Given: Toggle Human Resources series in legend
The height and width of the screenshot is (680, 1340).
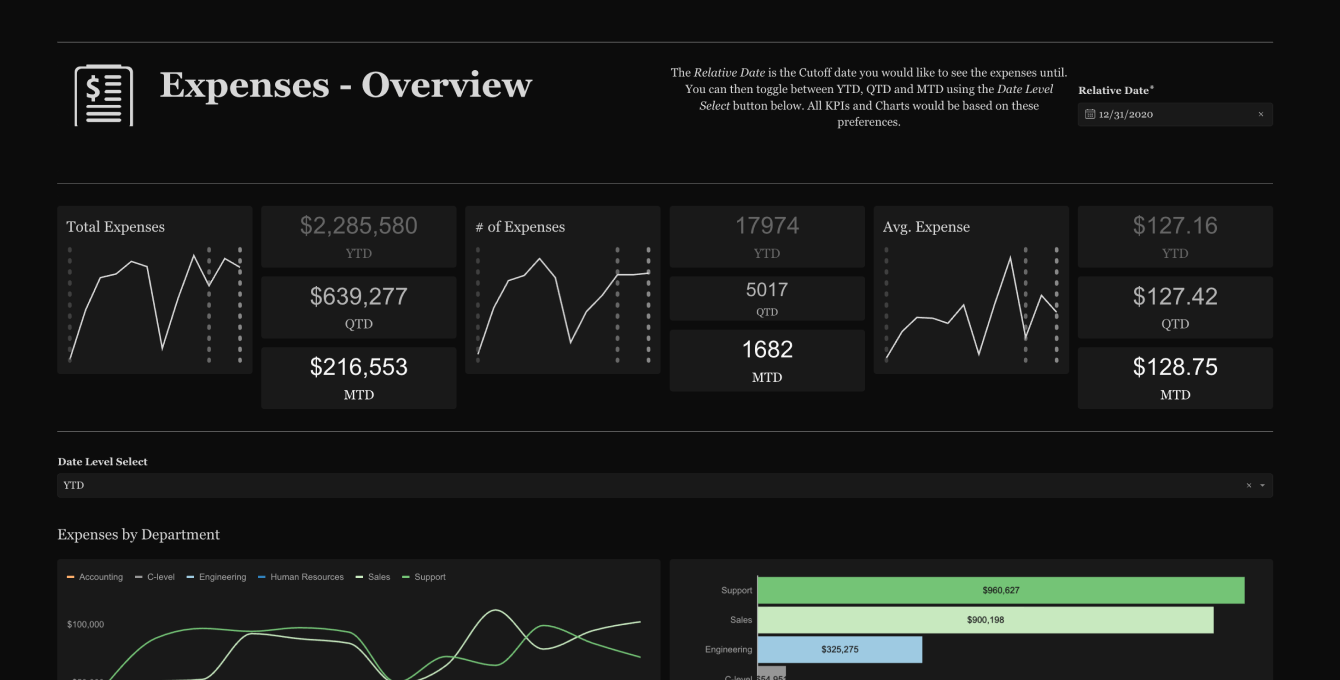Looking at the screenshot, I should [300, 577].
